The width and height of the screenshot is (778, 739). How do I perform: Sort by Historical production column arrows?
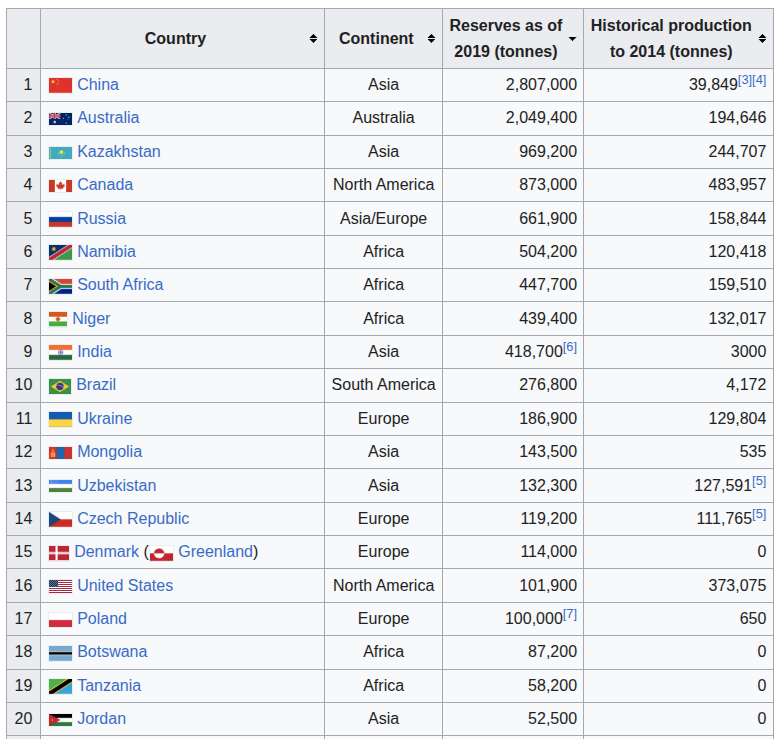tap(762, 38)
